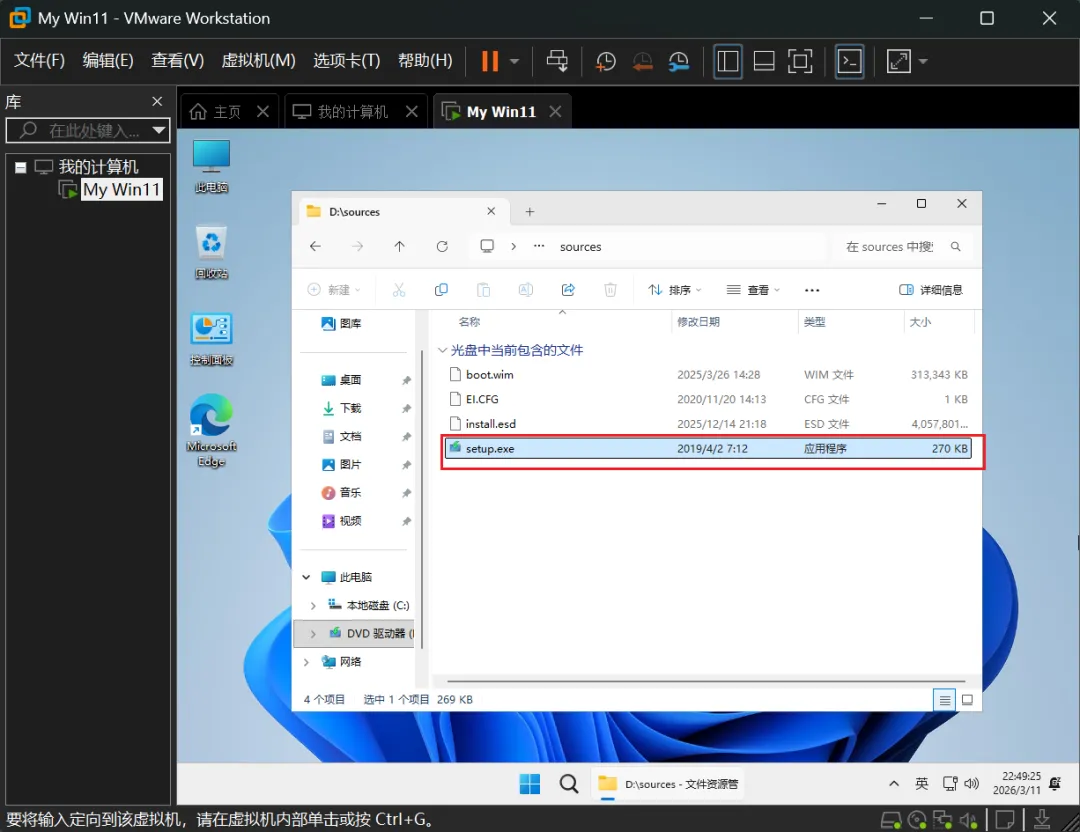Select the install.esd file

[x=708, y=424]
